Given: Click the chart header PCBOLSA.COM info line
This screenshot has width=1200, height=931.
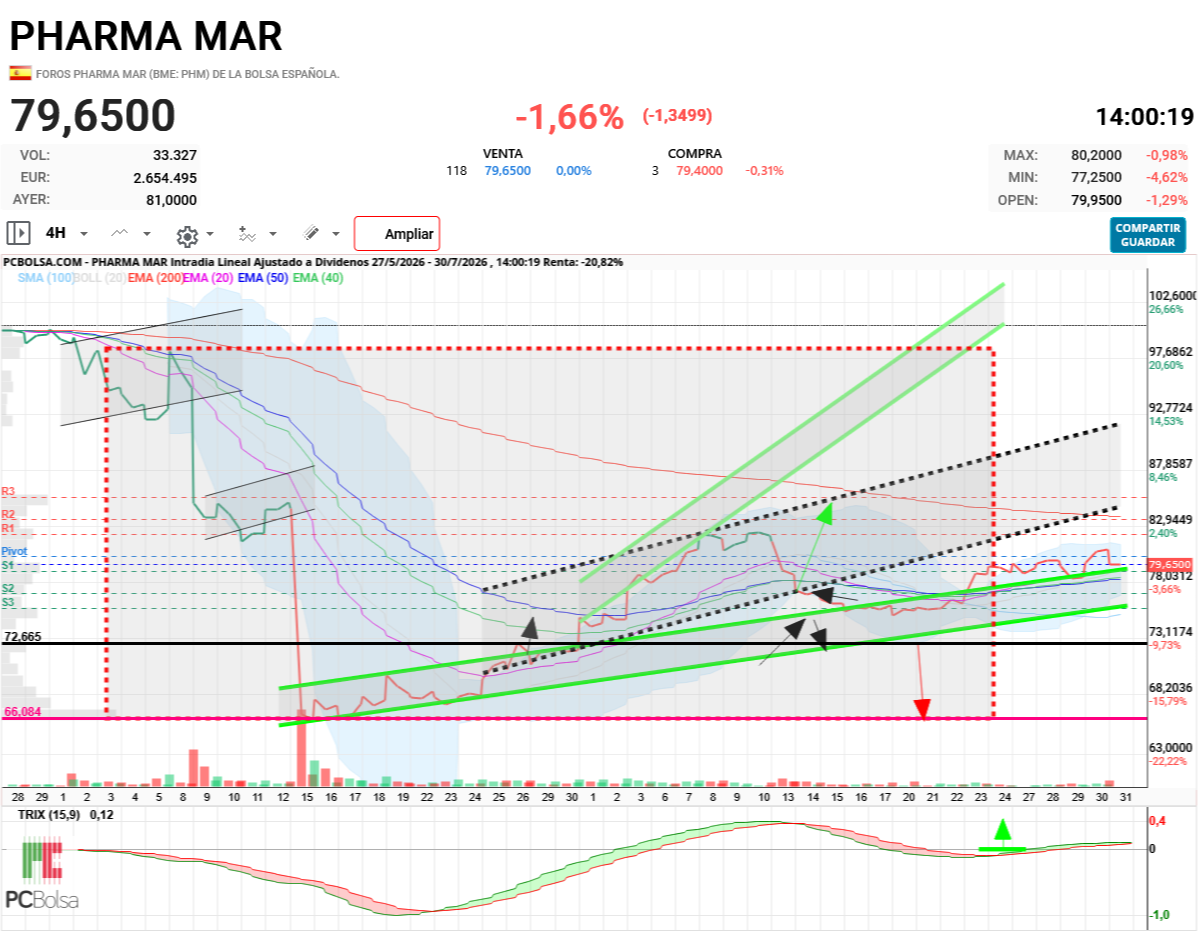Looking at the screenshot, I should (313, 262).
